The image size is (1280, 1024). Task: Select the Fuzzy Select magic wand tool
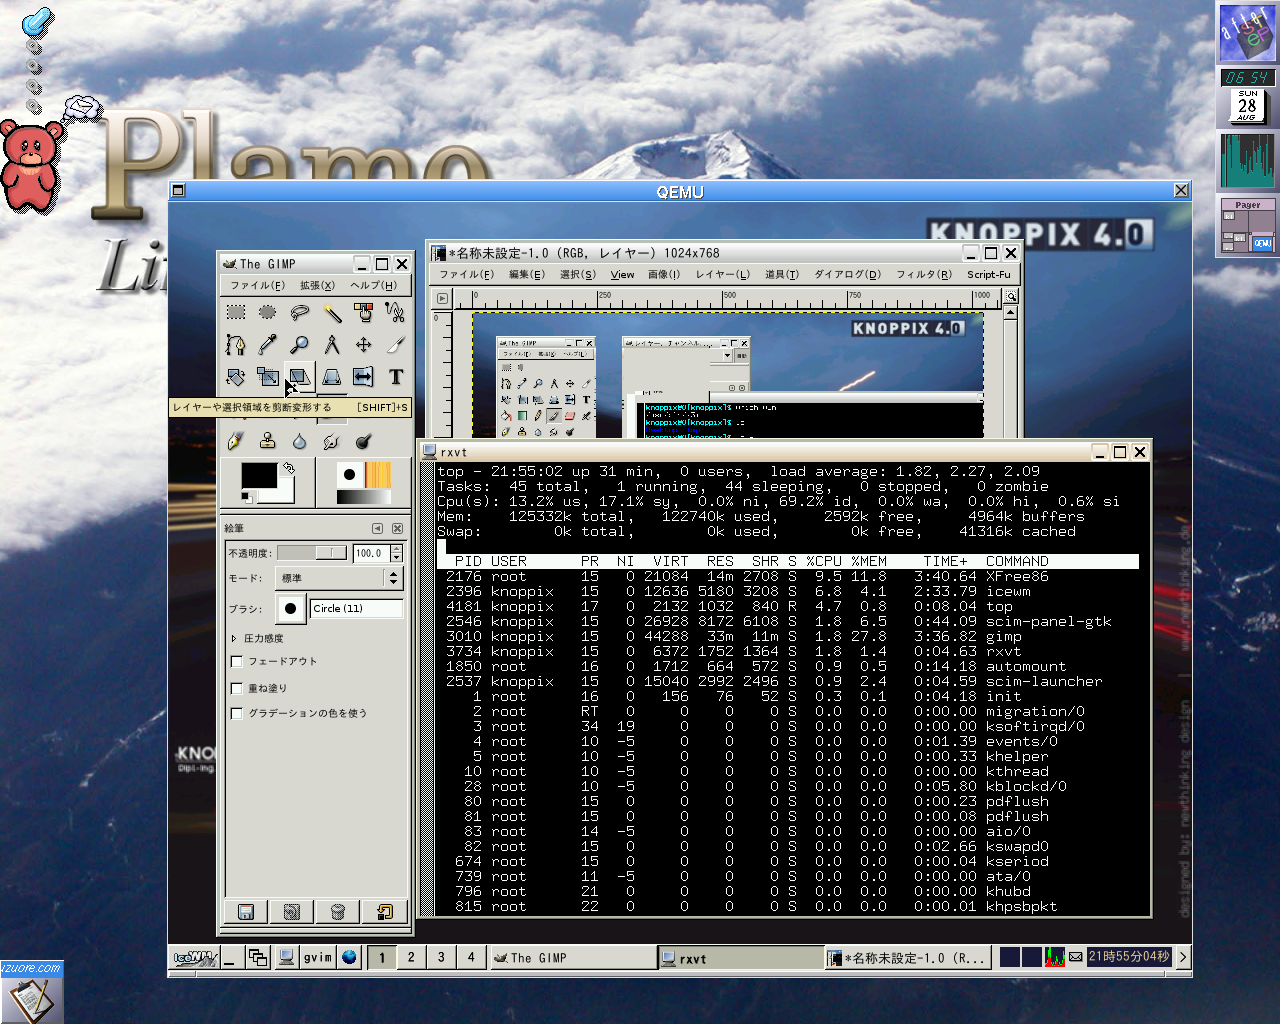click(332, 313)
